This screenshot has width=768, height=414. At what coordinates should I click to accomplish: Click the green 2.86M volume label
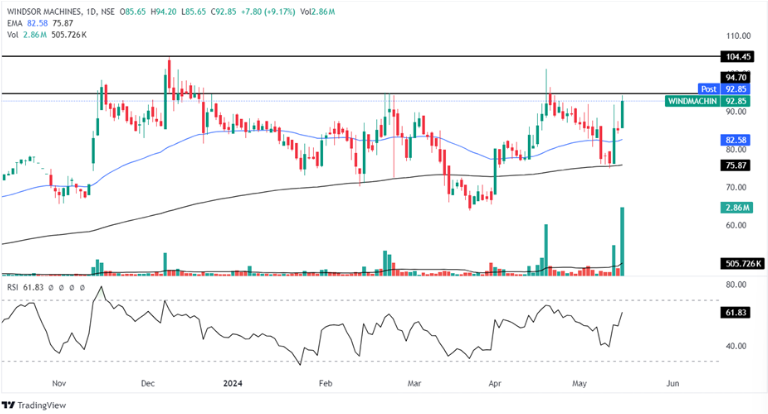click(737, 207)
